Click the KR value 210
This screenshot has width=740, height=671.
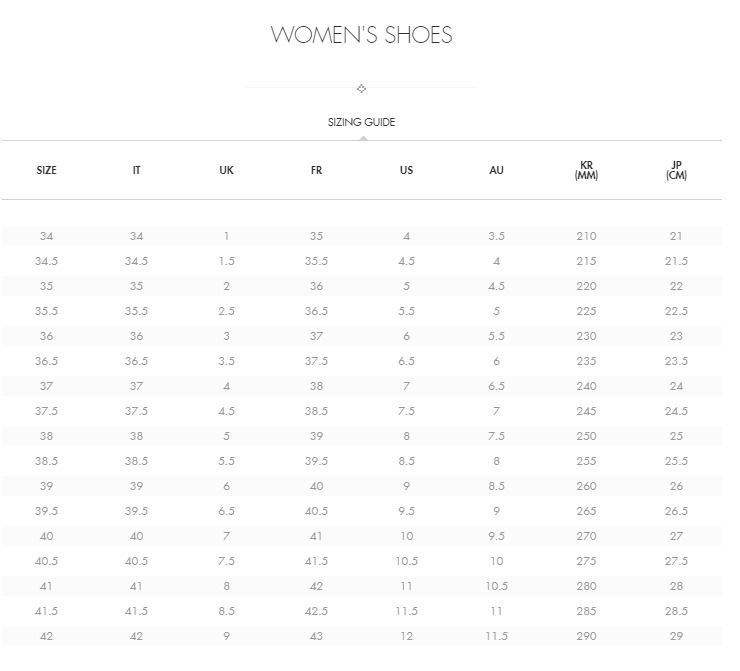[x=586, y=236]
